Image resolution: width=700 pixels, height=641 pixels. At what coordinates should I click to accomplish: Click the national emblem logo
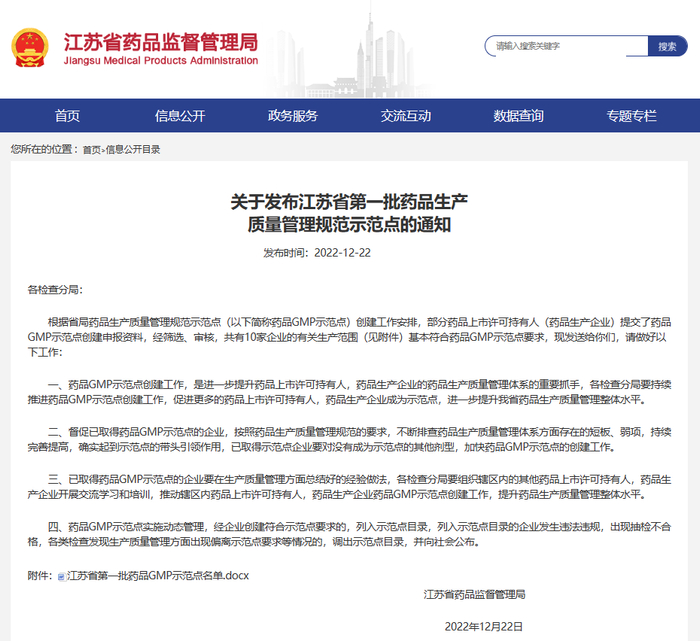[29, 48]
